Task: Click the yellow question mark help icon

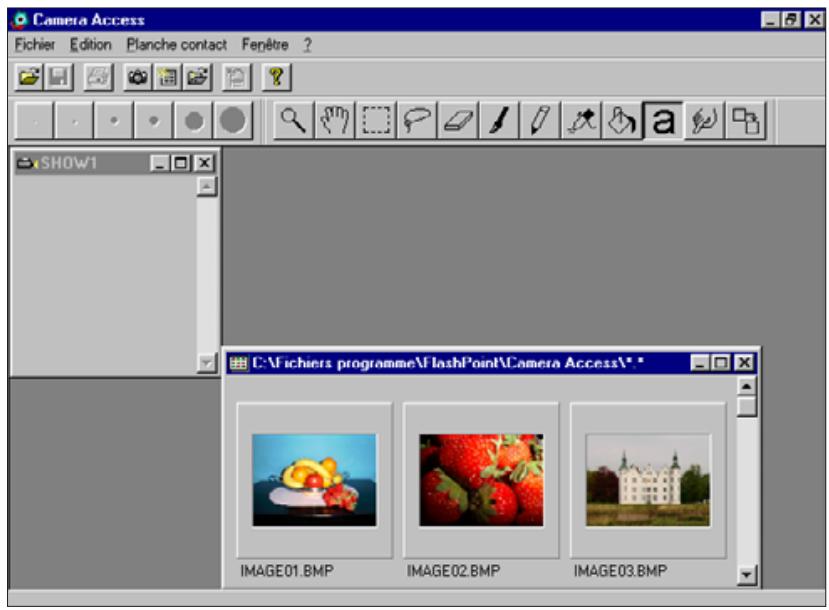Action: coord(276,77)
